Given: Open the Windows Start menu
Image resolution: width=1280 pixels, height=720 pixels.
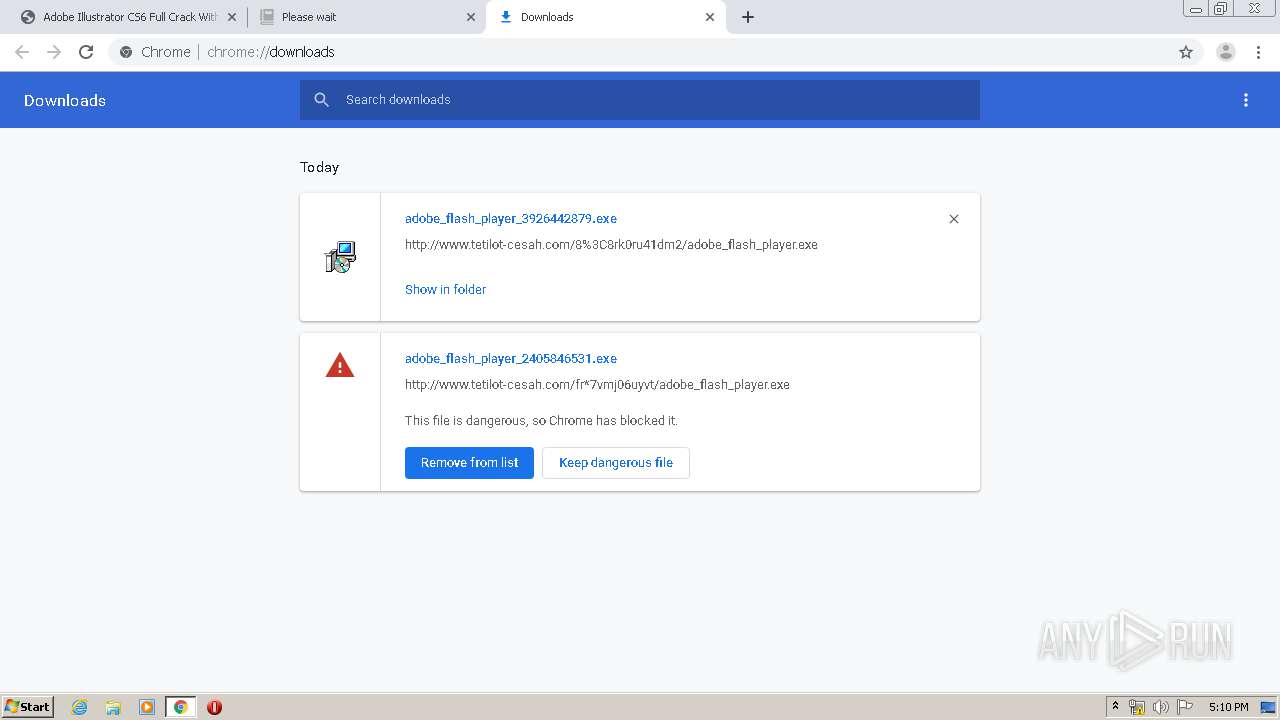Looking at the screenshot, I should (x=27, y=706).
